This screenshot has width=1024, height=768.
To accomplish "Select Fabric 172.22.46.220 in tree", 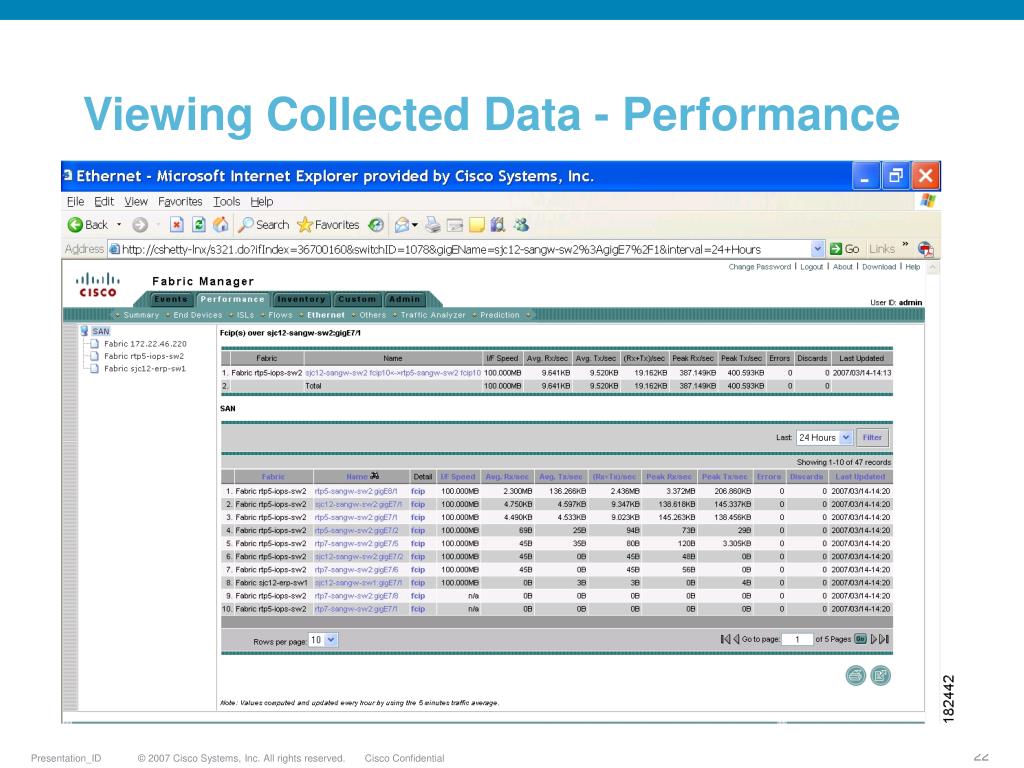I will pyautogui.click(x=145, y=344).
